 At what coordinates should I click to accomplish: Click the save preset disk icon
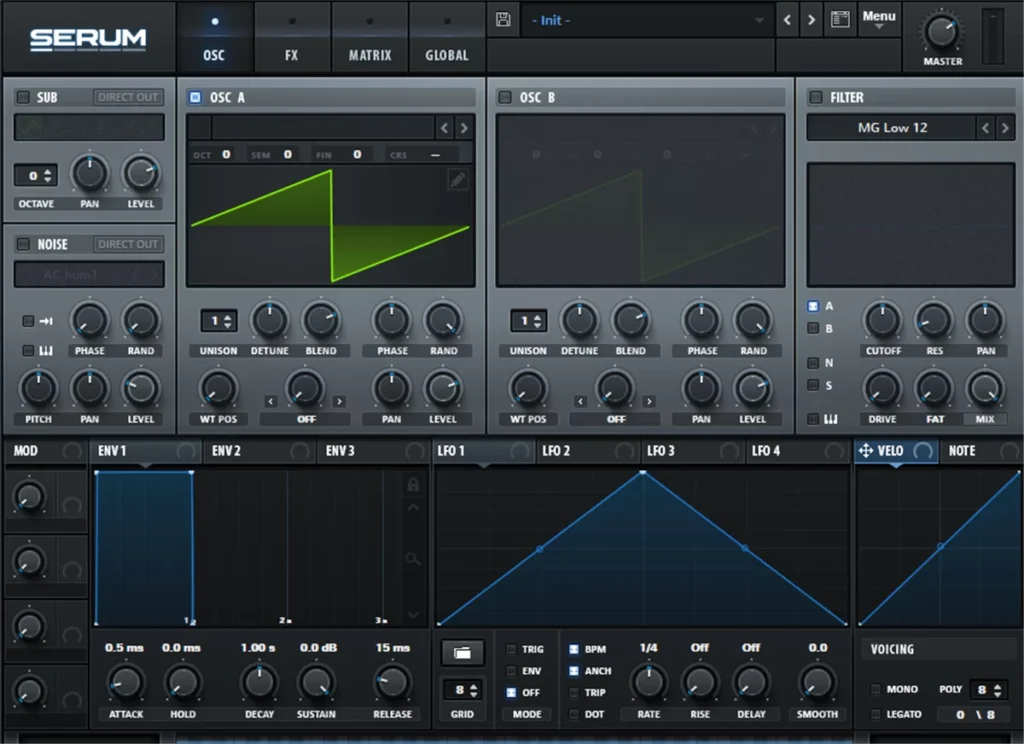coord(503,19)
